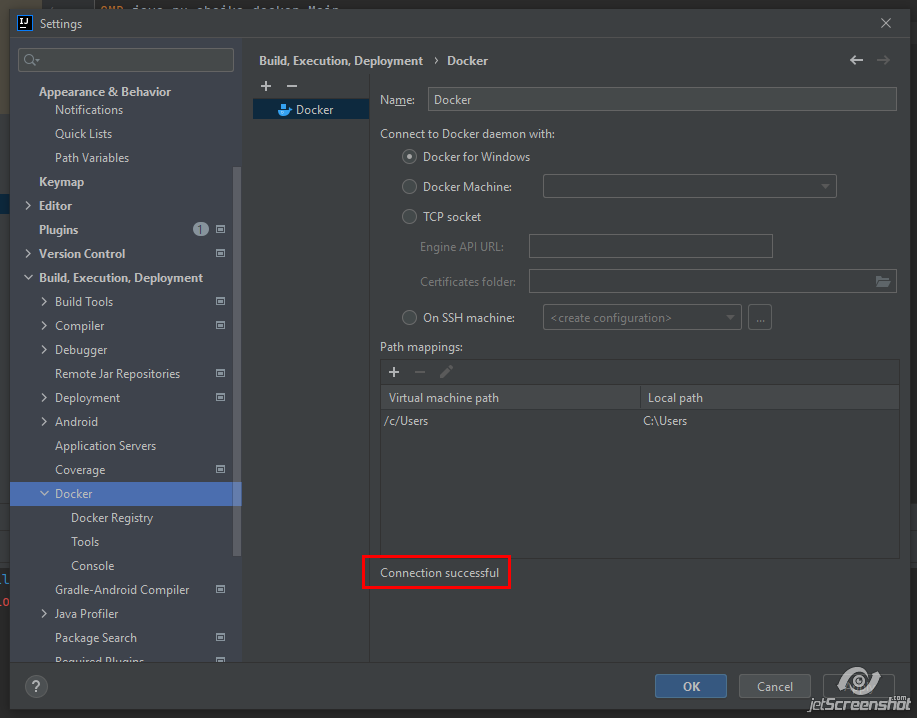Select the On SSH machine radio option
Screen dimensions: 917x718
409,317
